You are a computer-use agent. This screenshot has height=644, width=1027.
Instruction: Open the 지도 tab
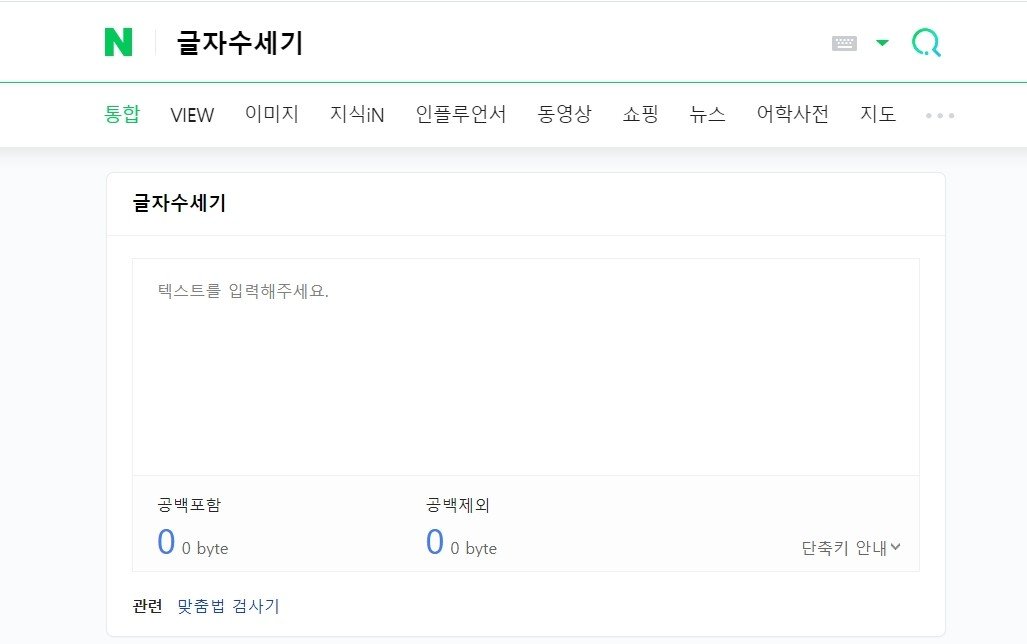[878, 114]
